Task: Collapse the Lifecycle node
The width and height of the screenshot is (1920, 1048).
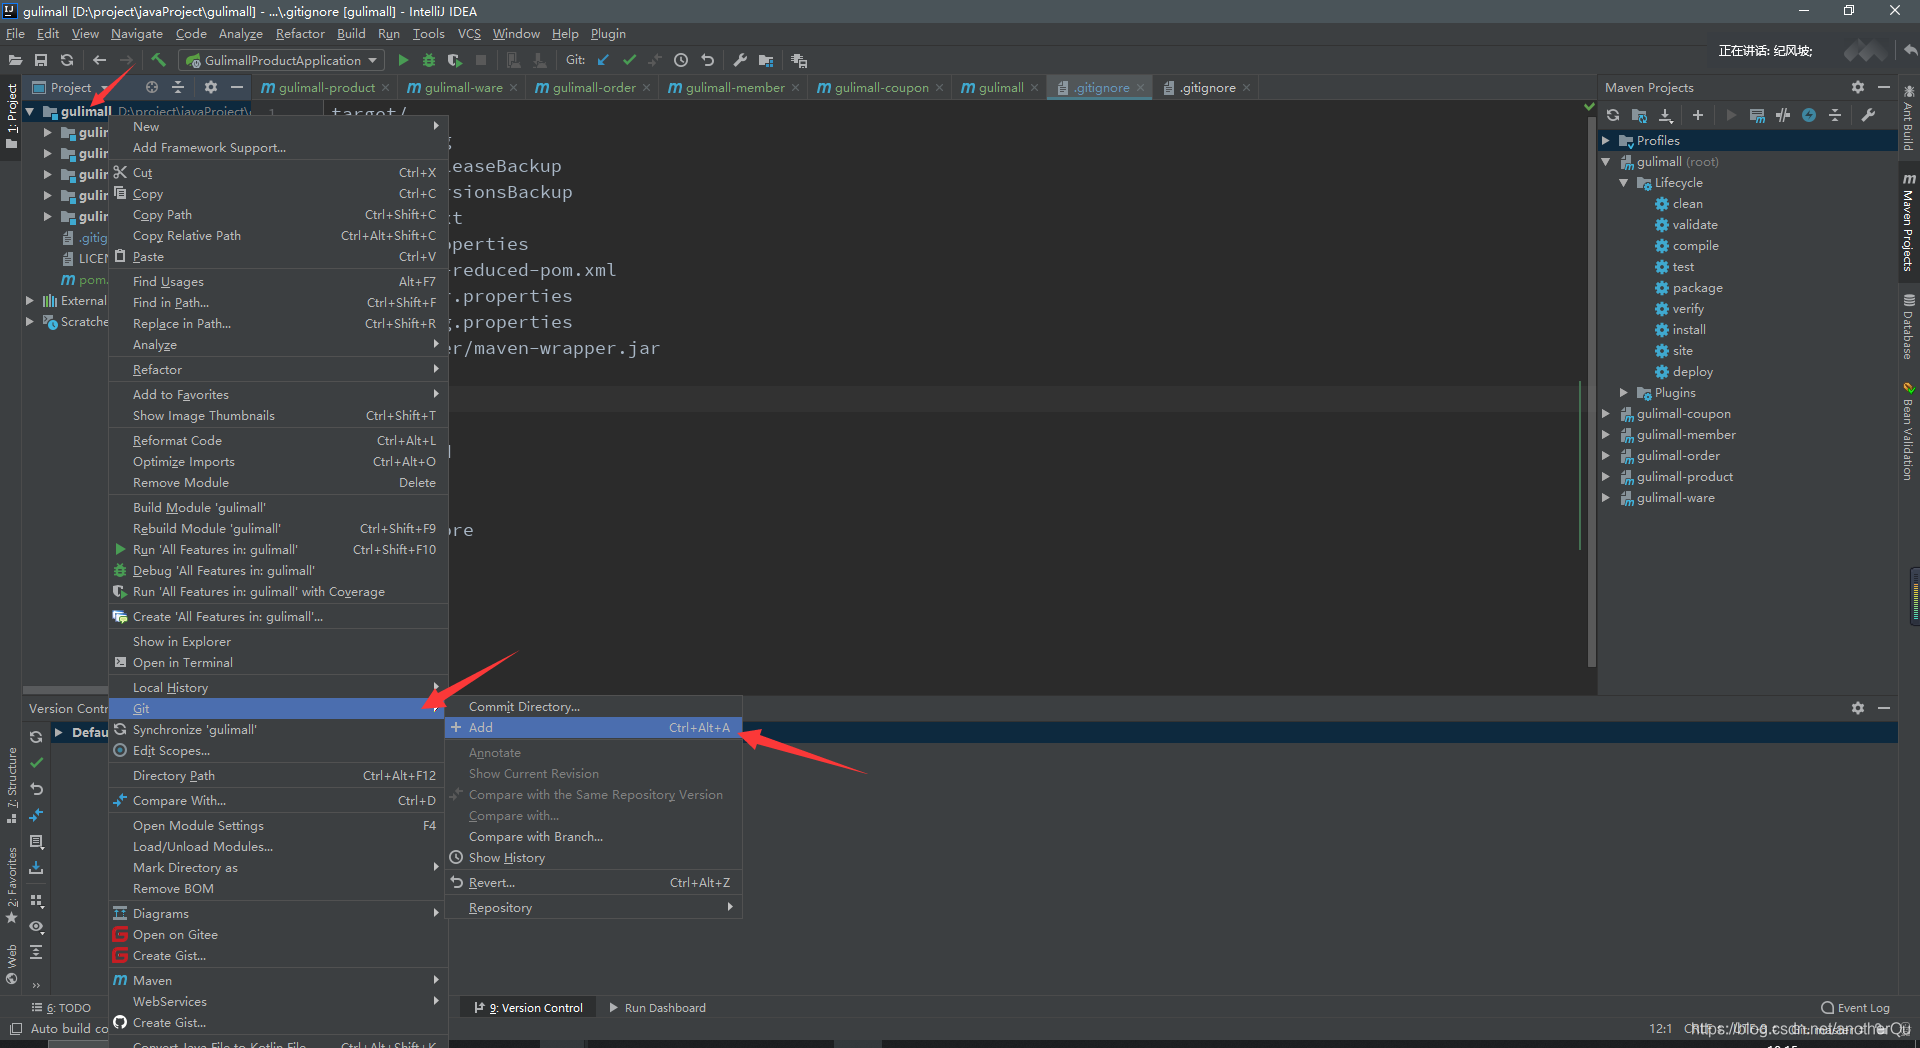Action: tap(1624, 183)
